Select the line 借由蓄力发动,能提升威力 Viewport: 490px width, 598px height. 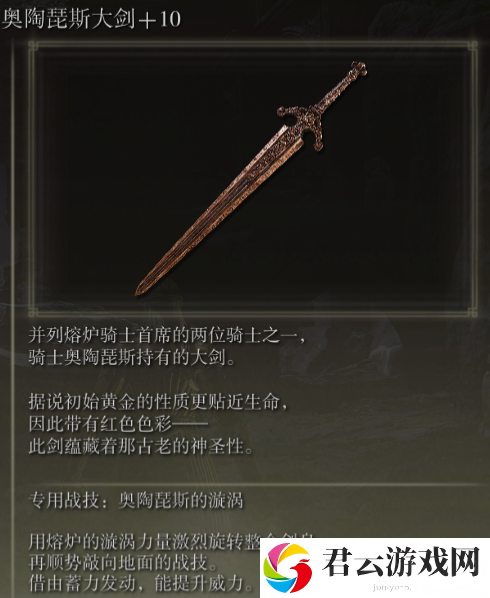(x=141, y=583)
